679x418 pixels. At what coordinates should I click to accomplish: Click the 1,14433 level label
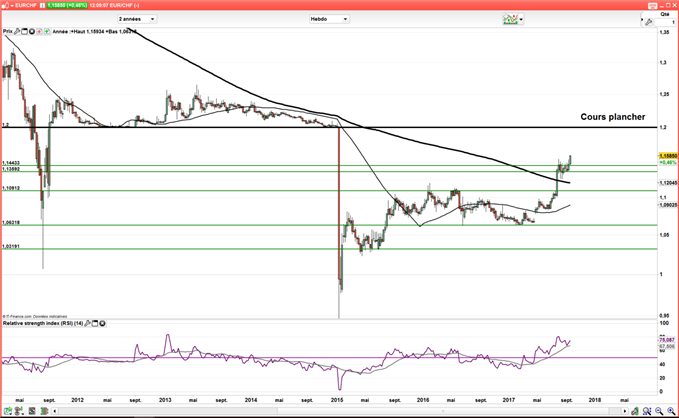(x=11, y=163)
